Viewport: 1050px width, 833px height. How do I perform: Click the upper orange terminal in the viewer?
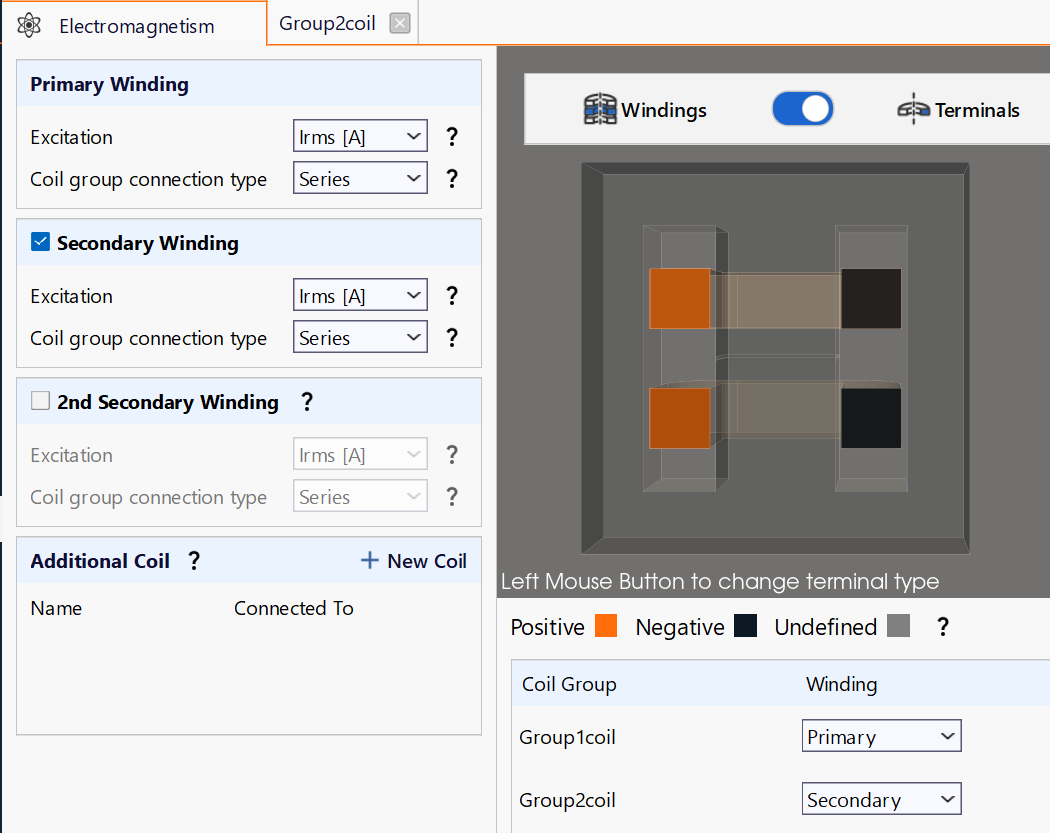680,299
